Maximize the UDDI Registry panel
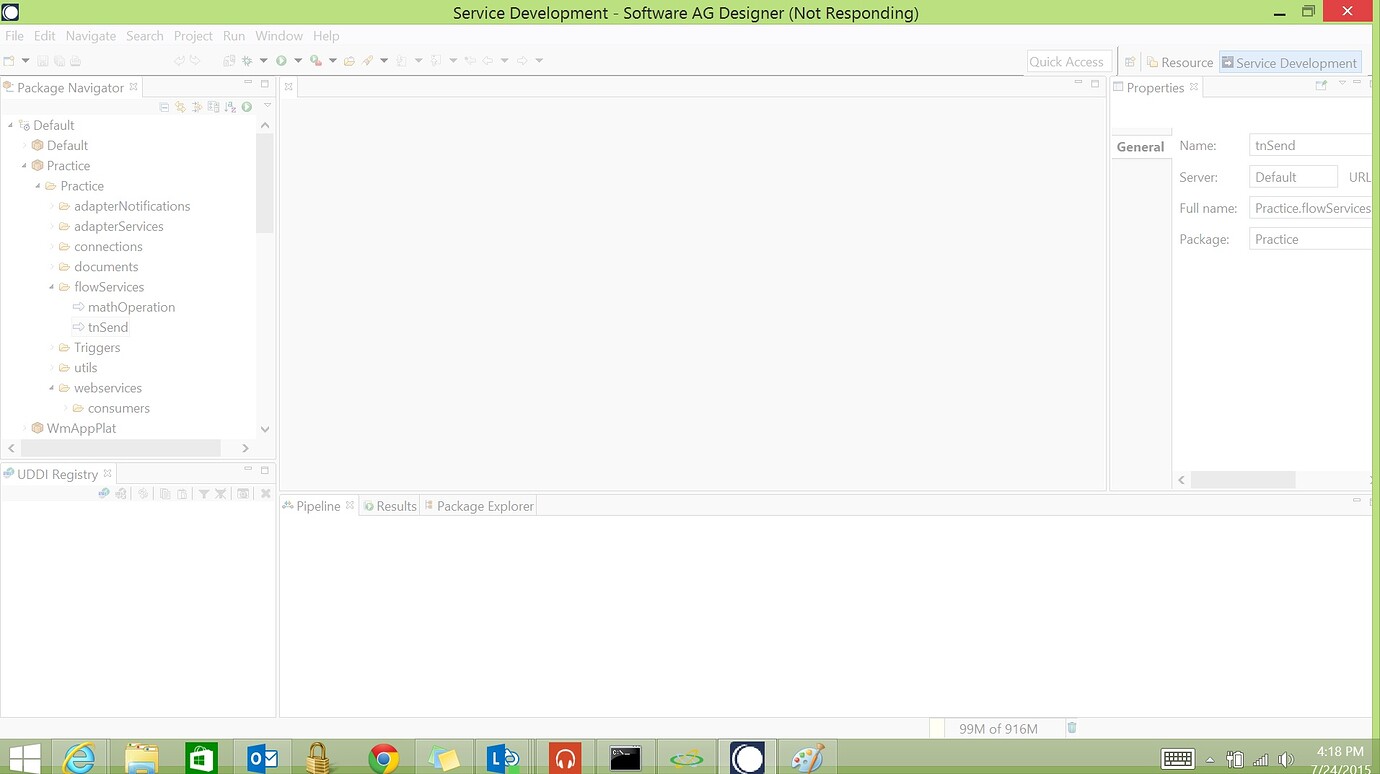The width and height of the screenshot is (1380, 774). tap(265, 470)
